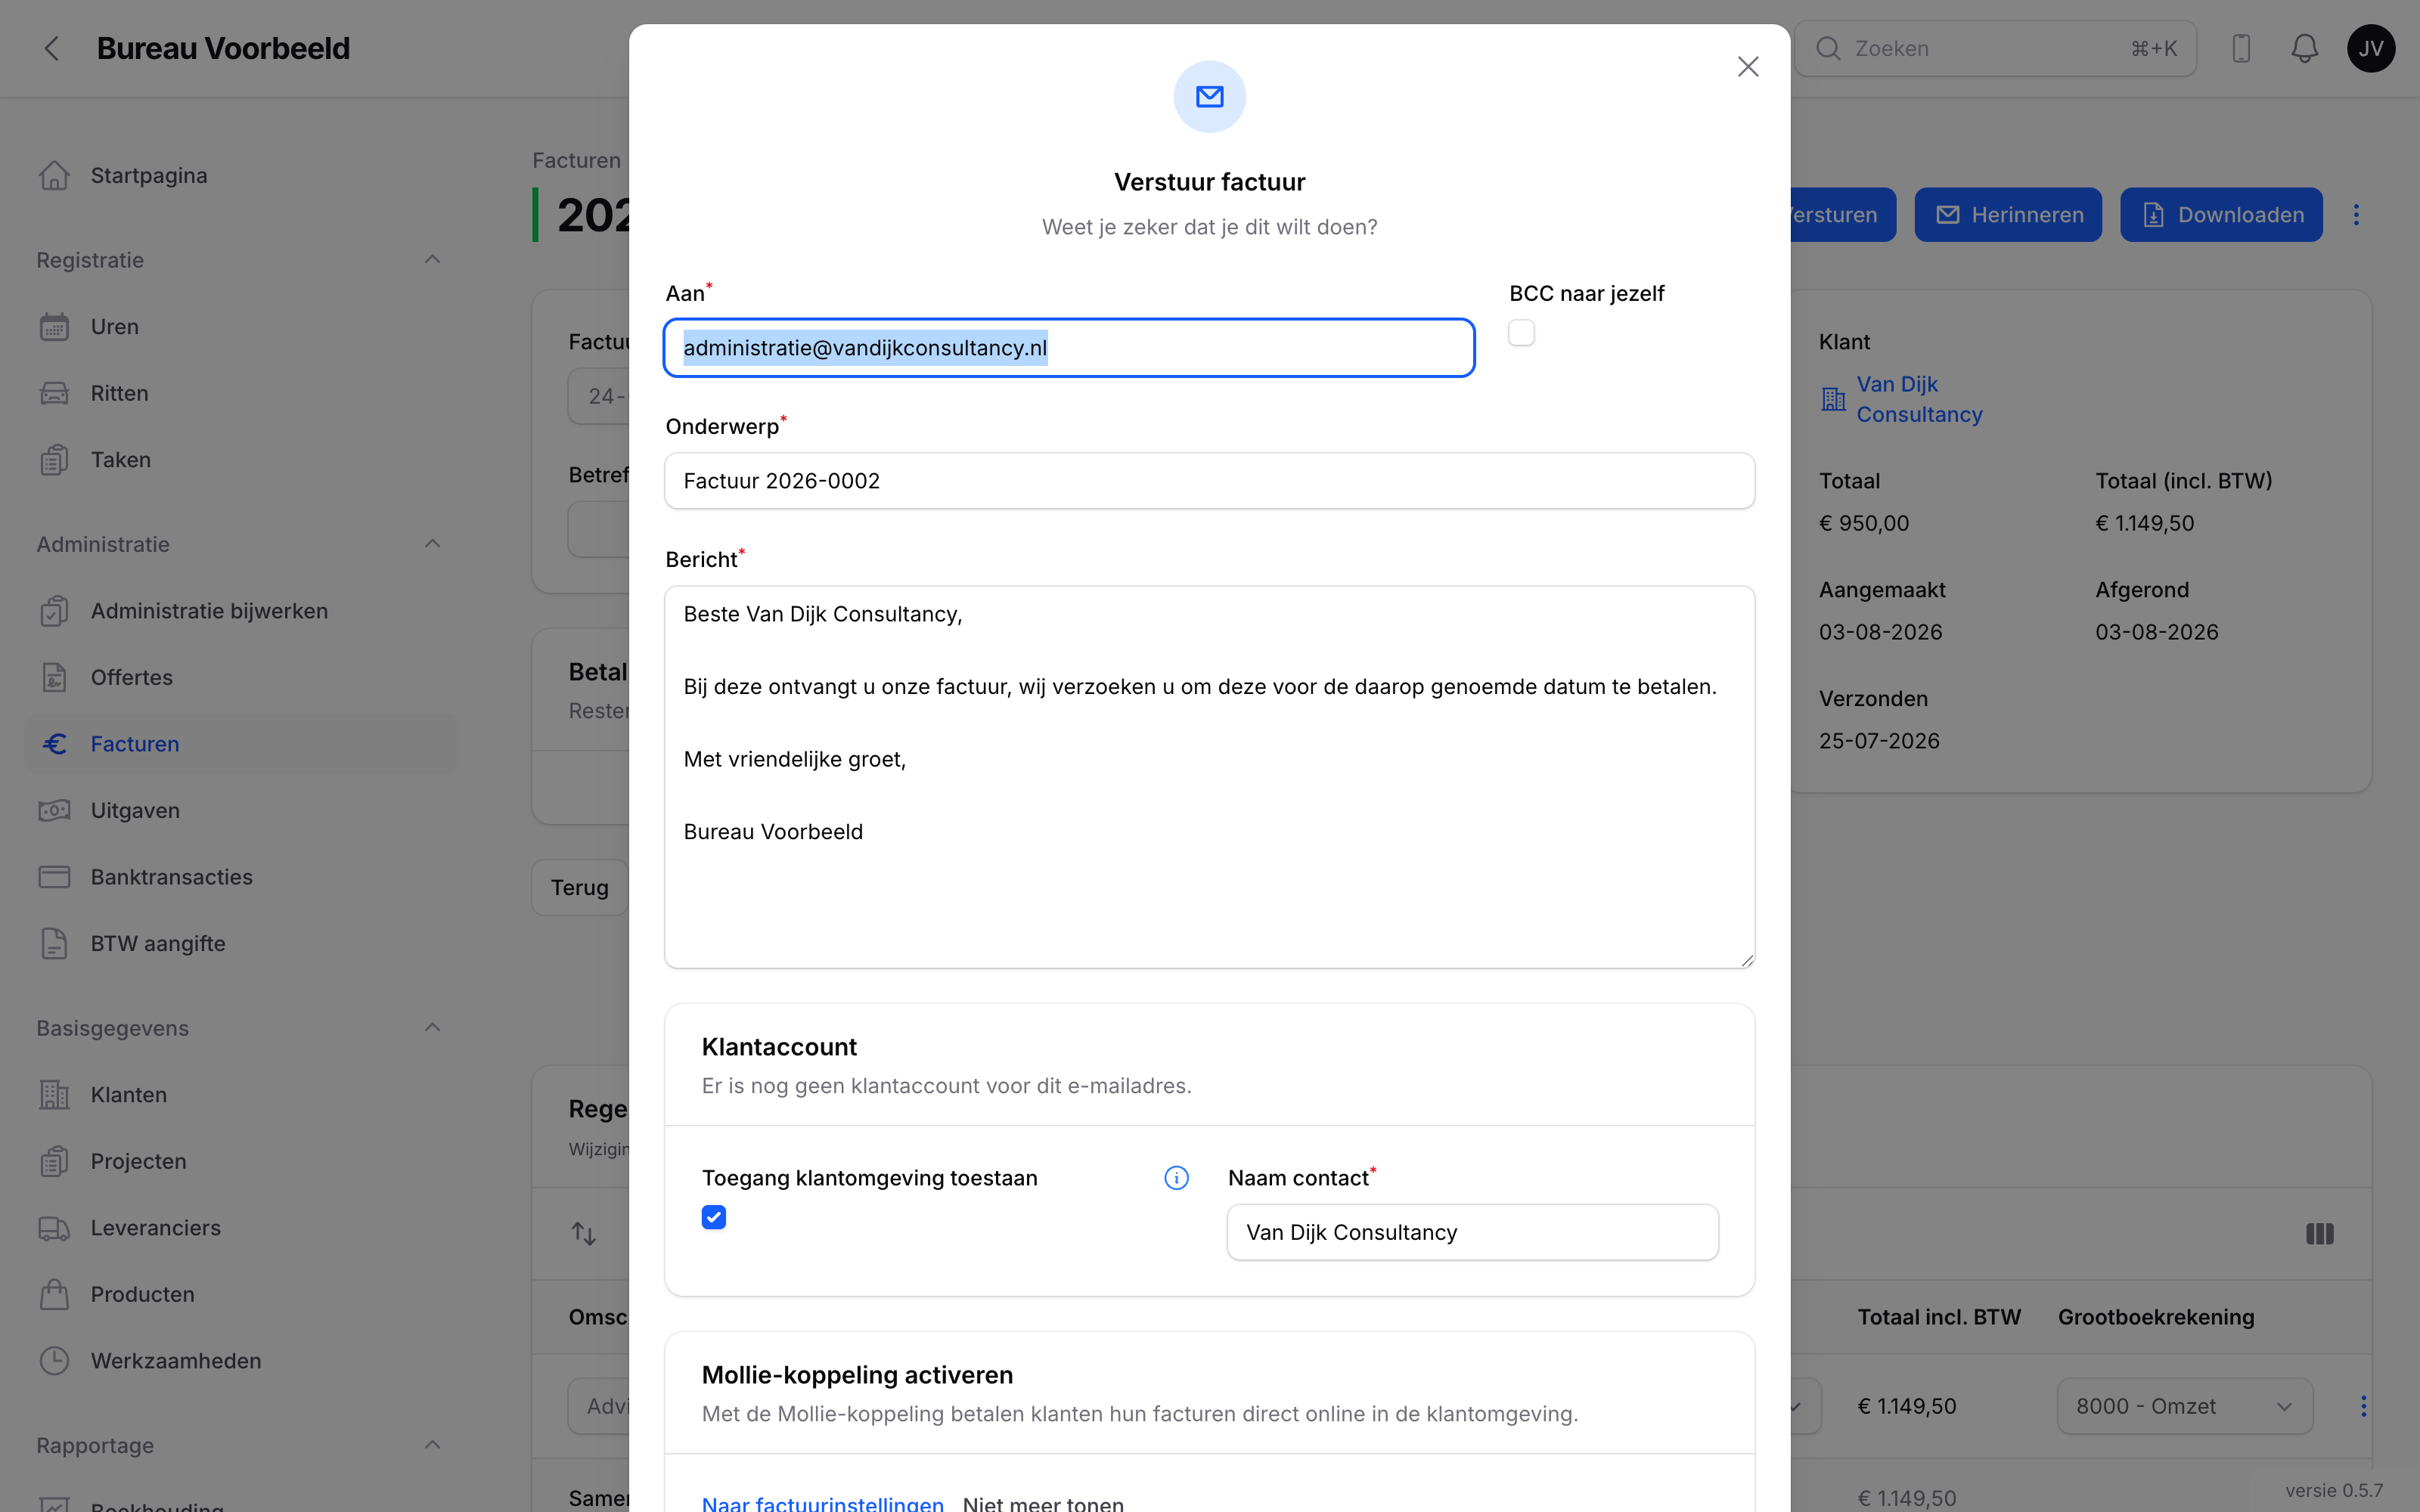Open the Van Dijk Consultancy client link
Viewport: 2420px width, 1512px height.
[1919, 399]
